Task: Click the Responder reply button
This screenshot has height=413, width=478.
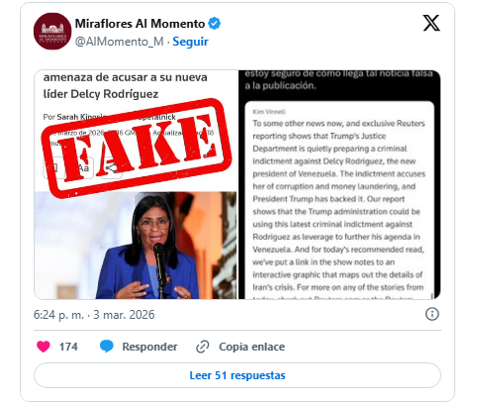Action: pos(150,347)
